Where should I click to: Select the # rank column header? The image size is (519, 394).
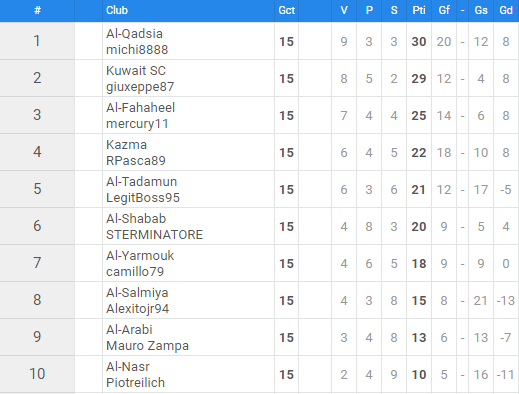[x=37, y=10]
